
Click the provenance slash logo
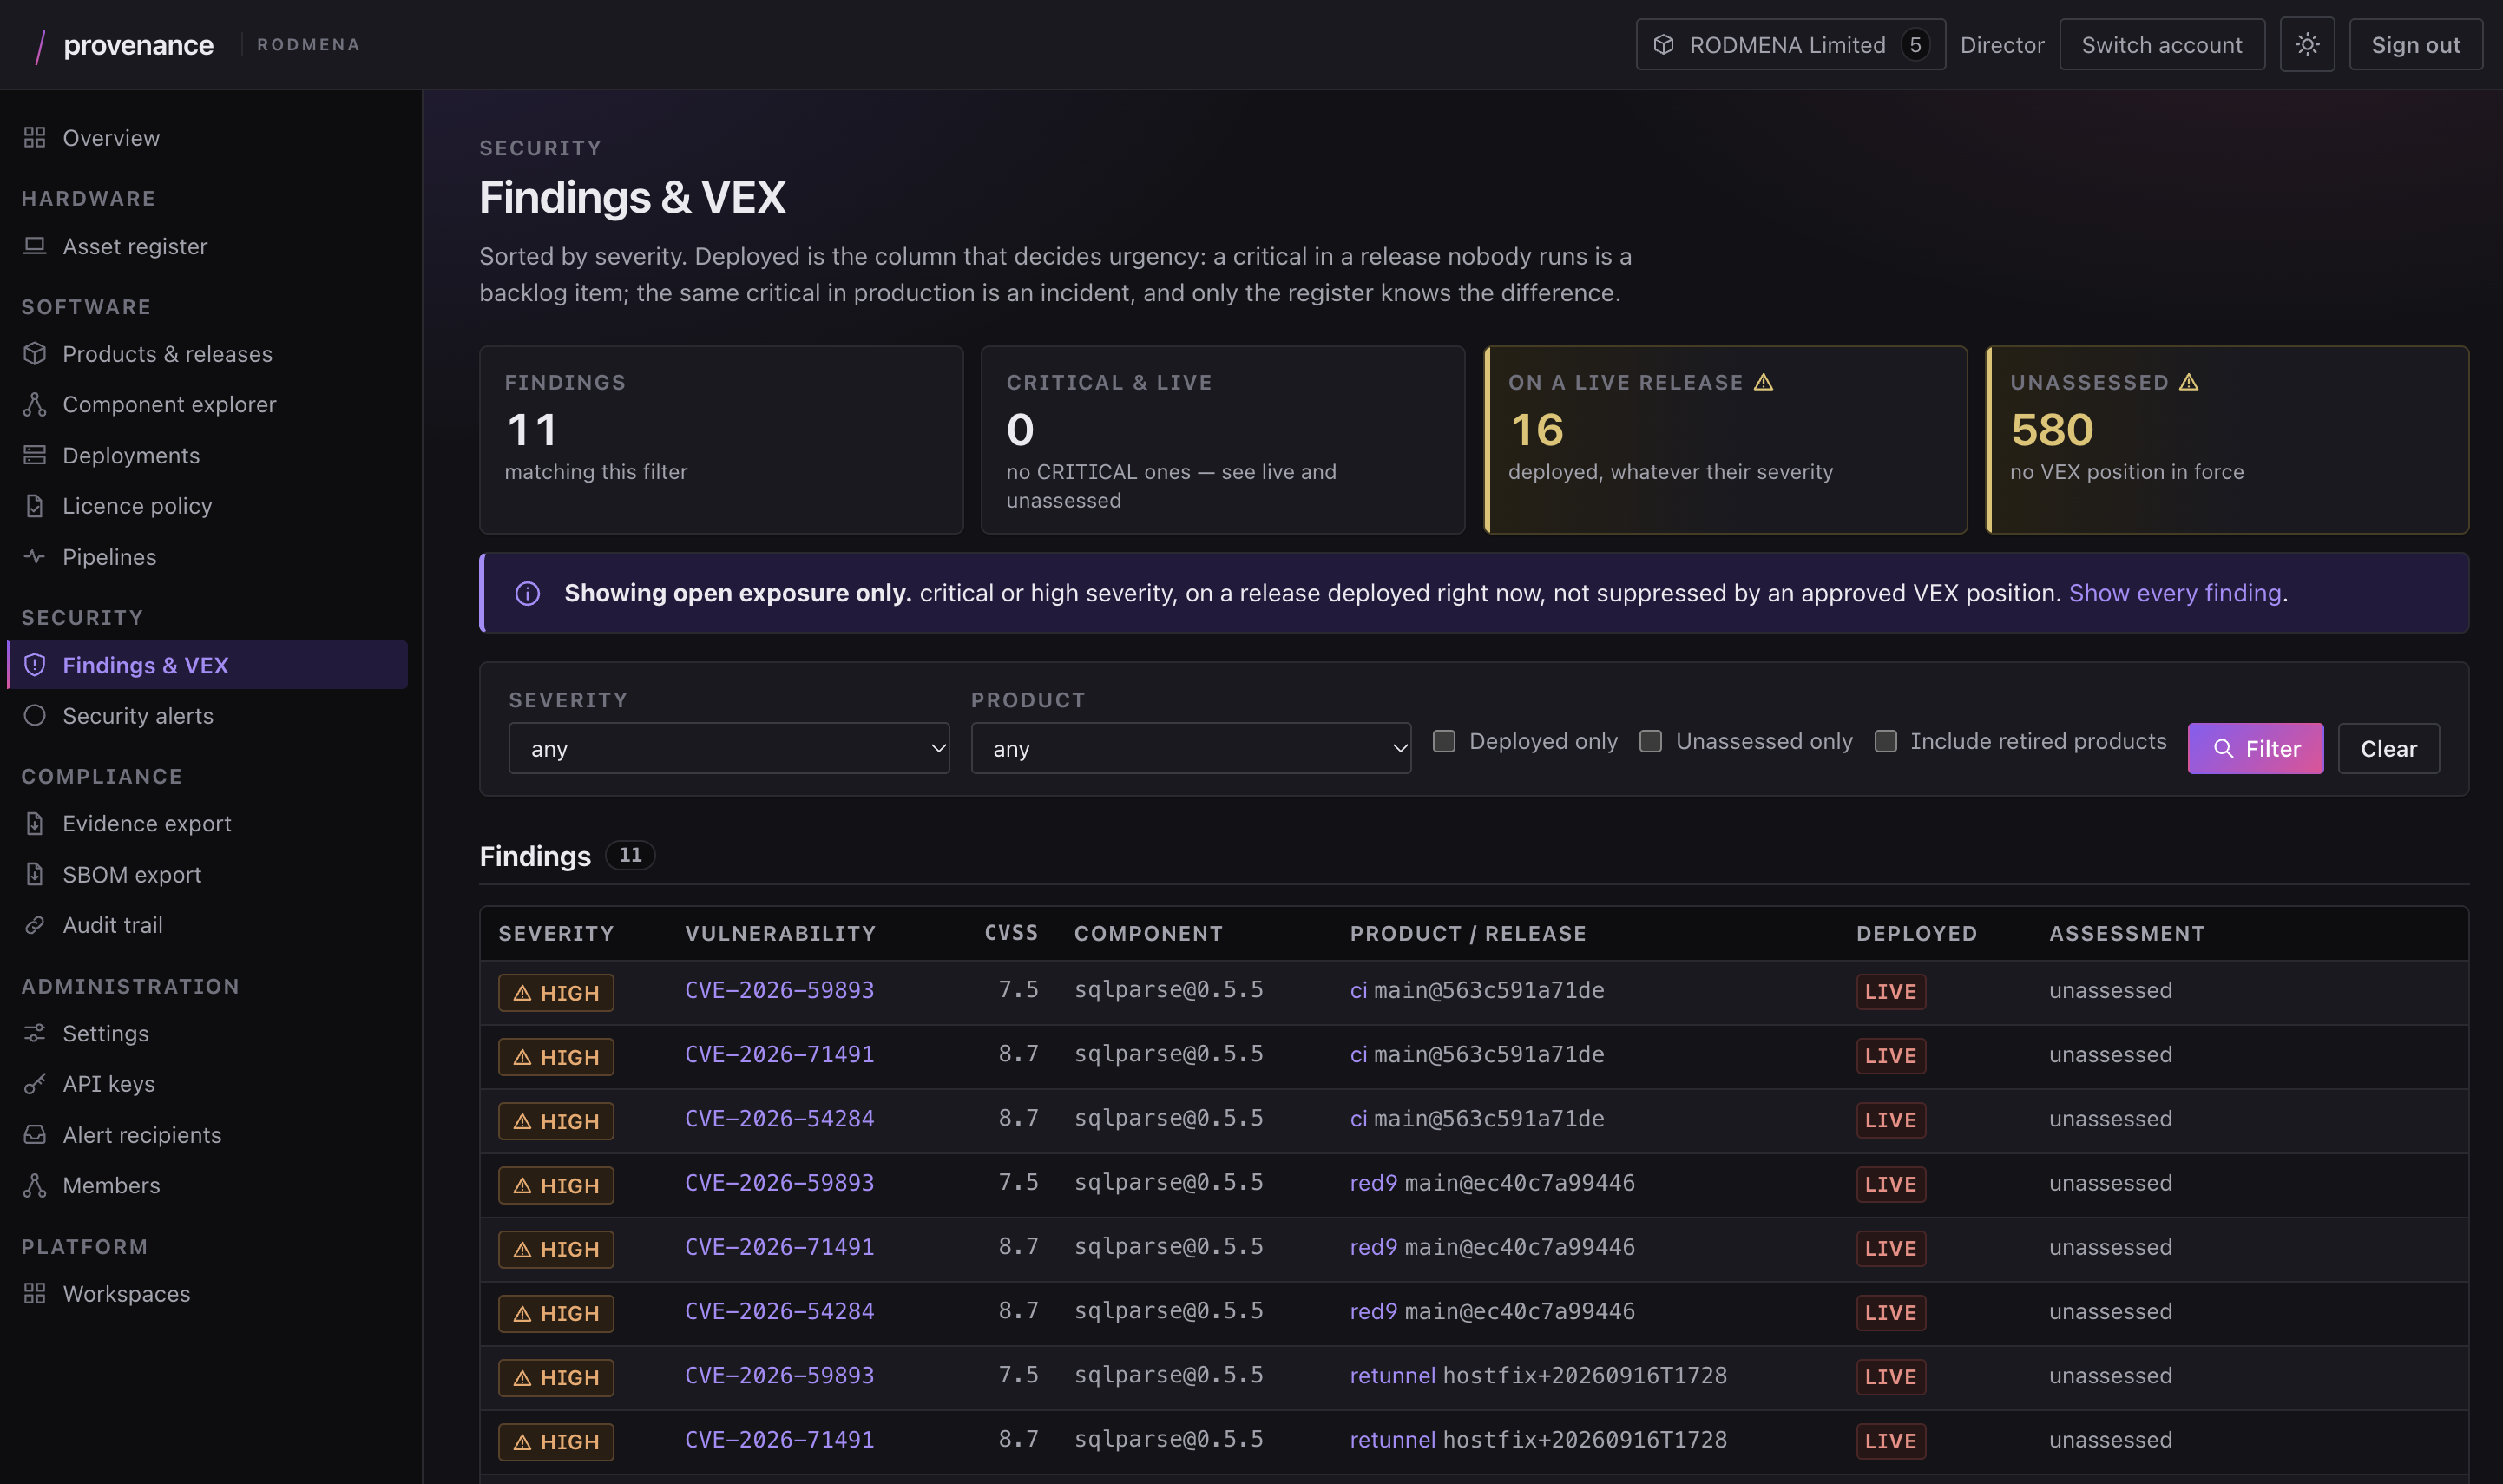40,46
